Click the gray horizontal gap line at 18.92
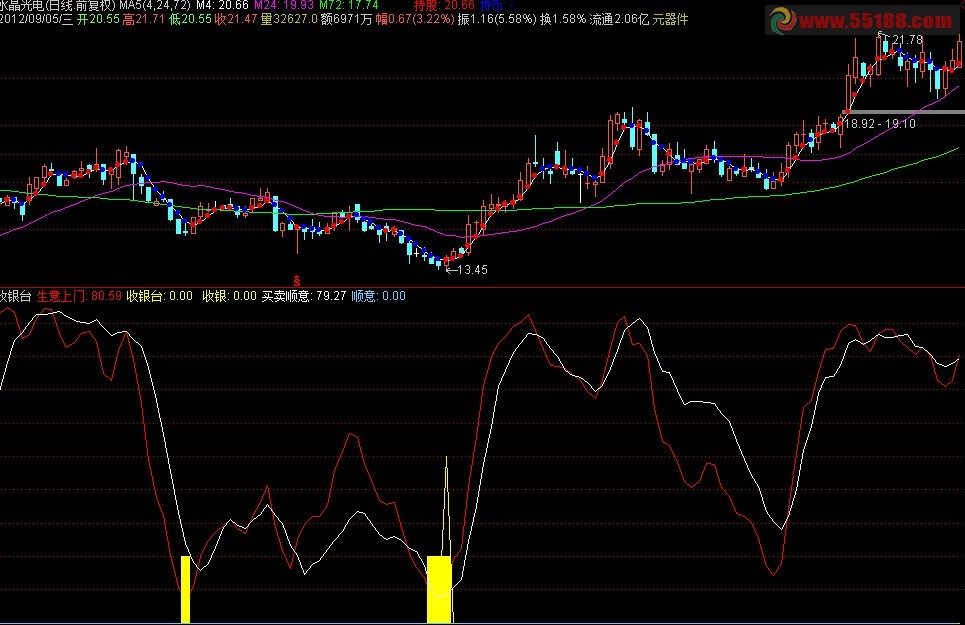The image size is (965, 625). (903, 112)
